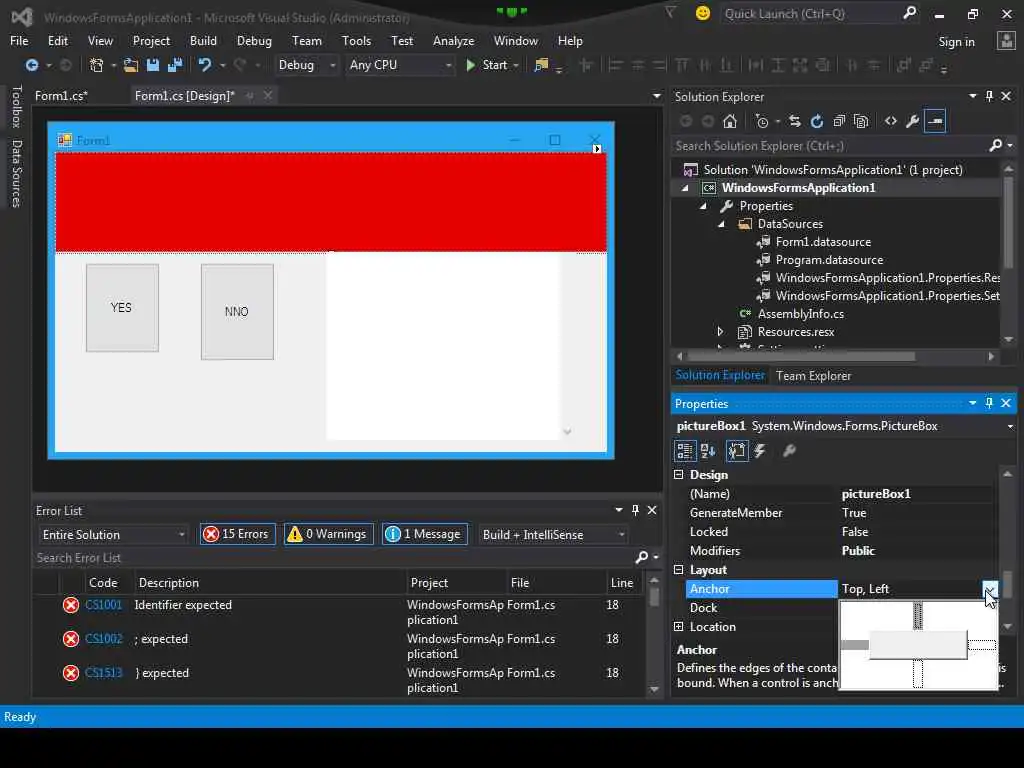
Task: Click the New Project toolbar icon
Action: tap(96, 65)
